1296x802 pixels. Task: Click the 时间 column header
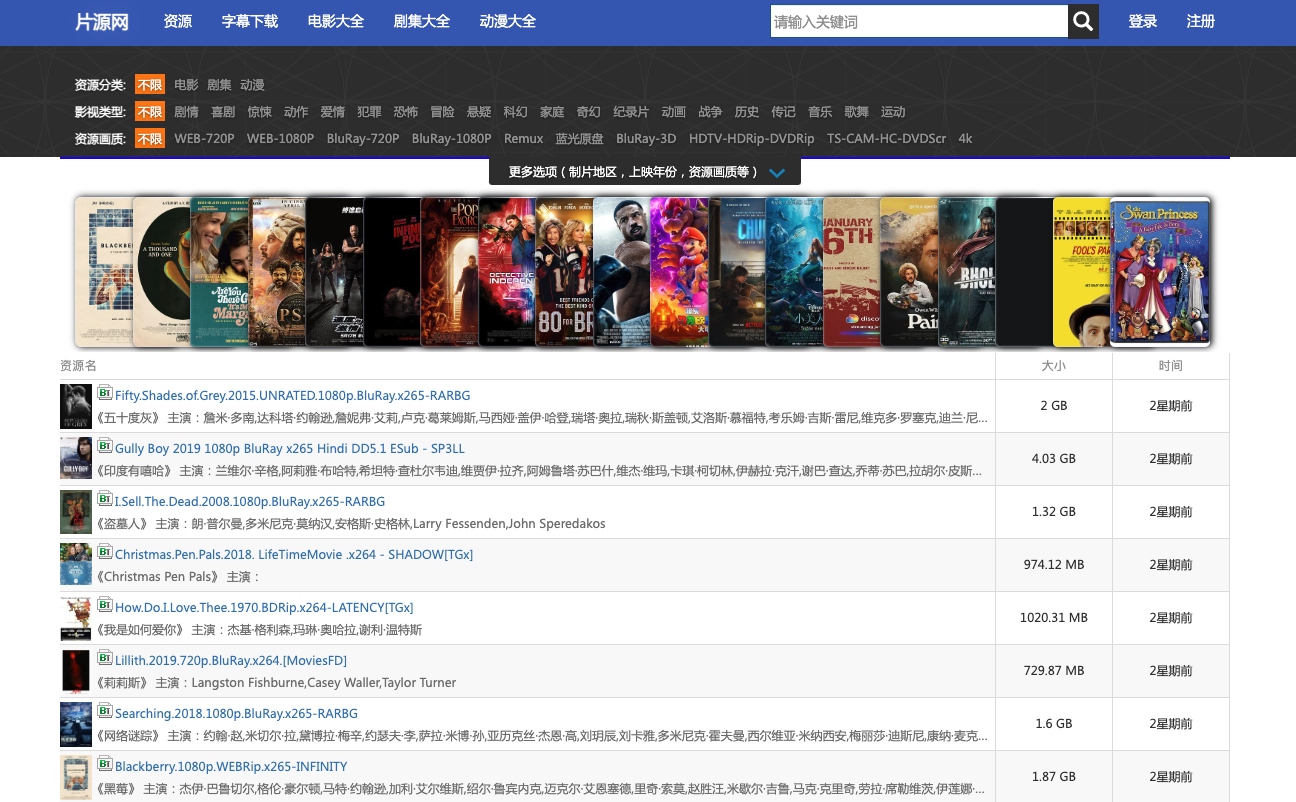tap(1171, 366)
